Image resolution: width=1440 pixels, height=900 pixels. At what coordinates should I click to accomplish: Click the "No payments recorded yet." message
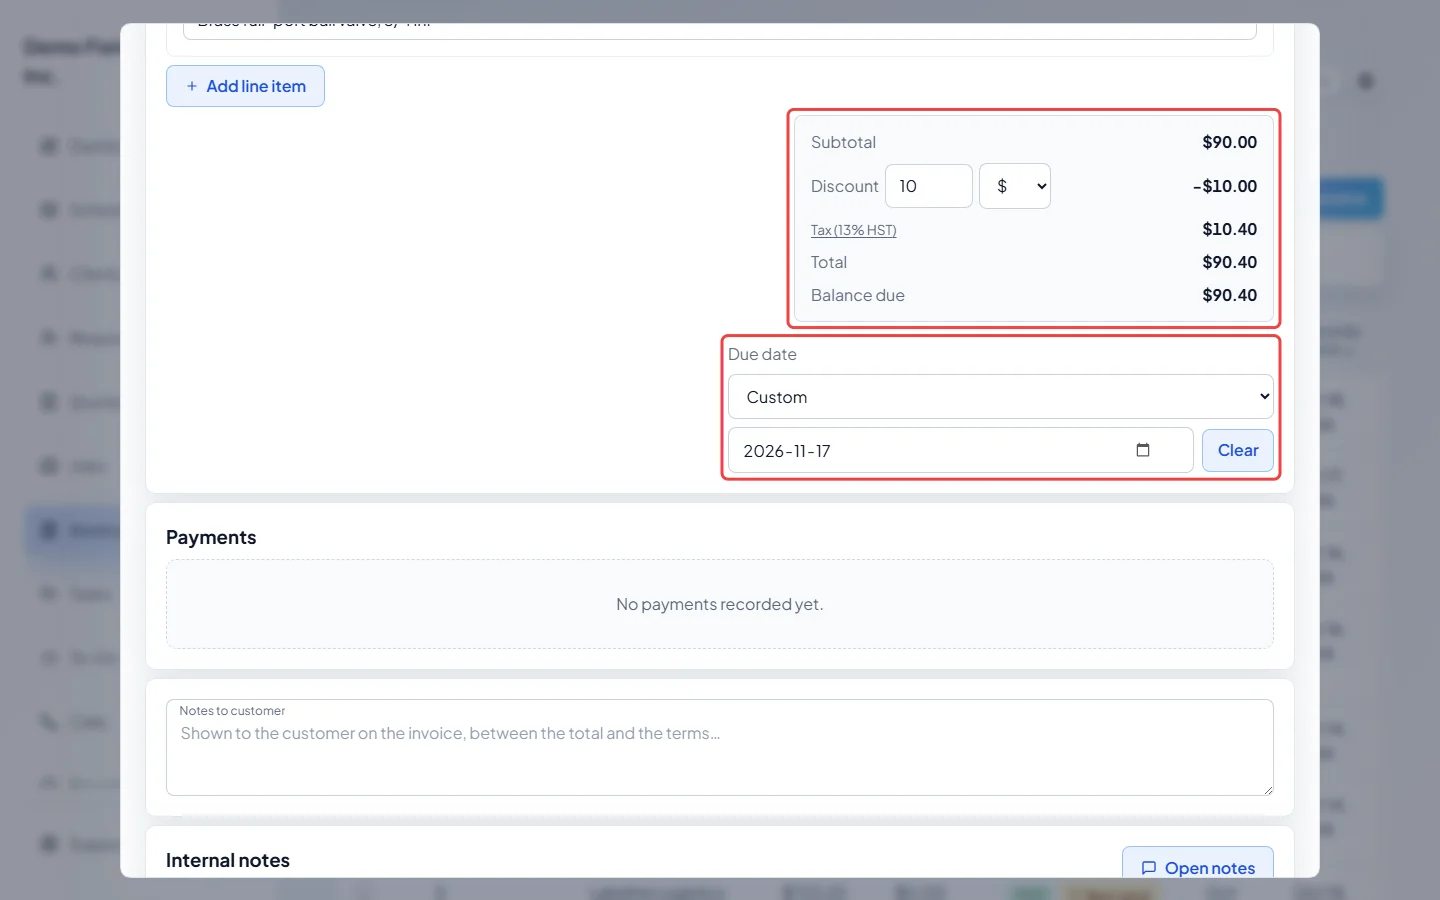[720, 604]
